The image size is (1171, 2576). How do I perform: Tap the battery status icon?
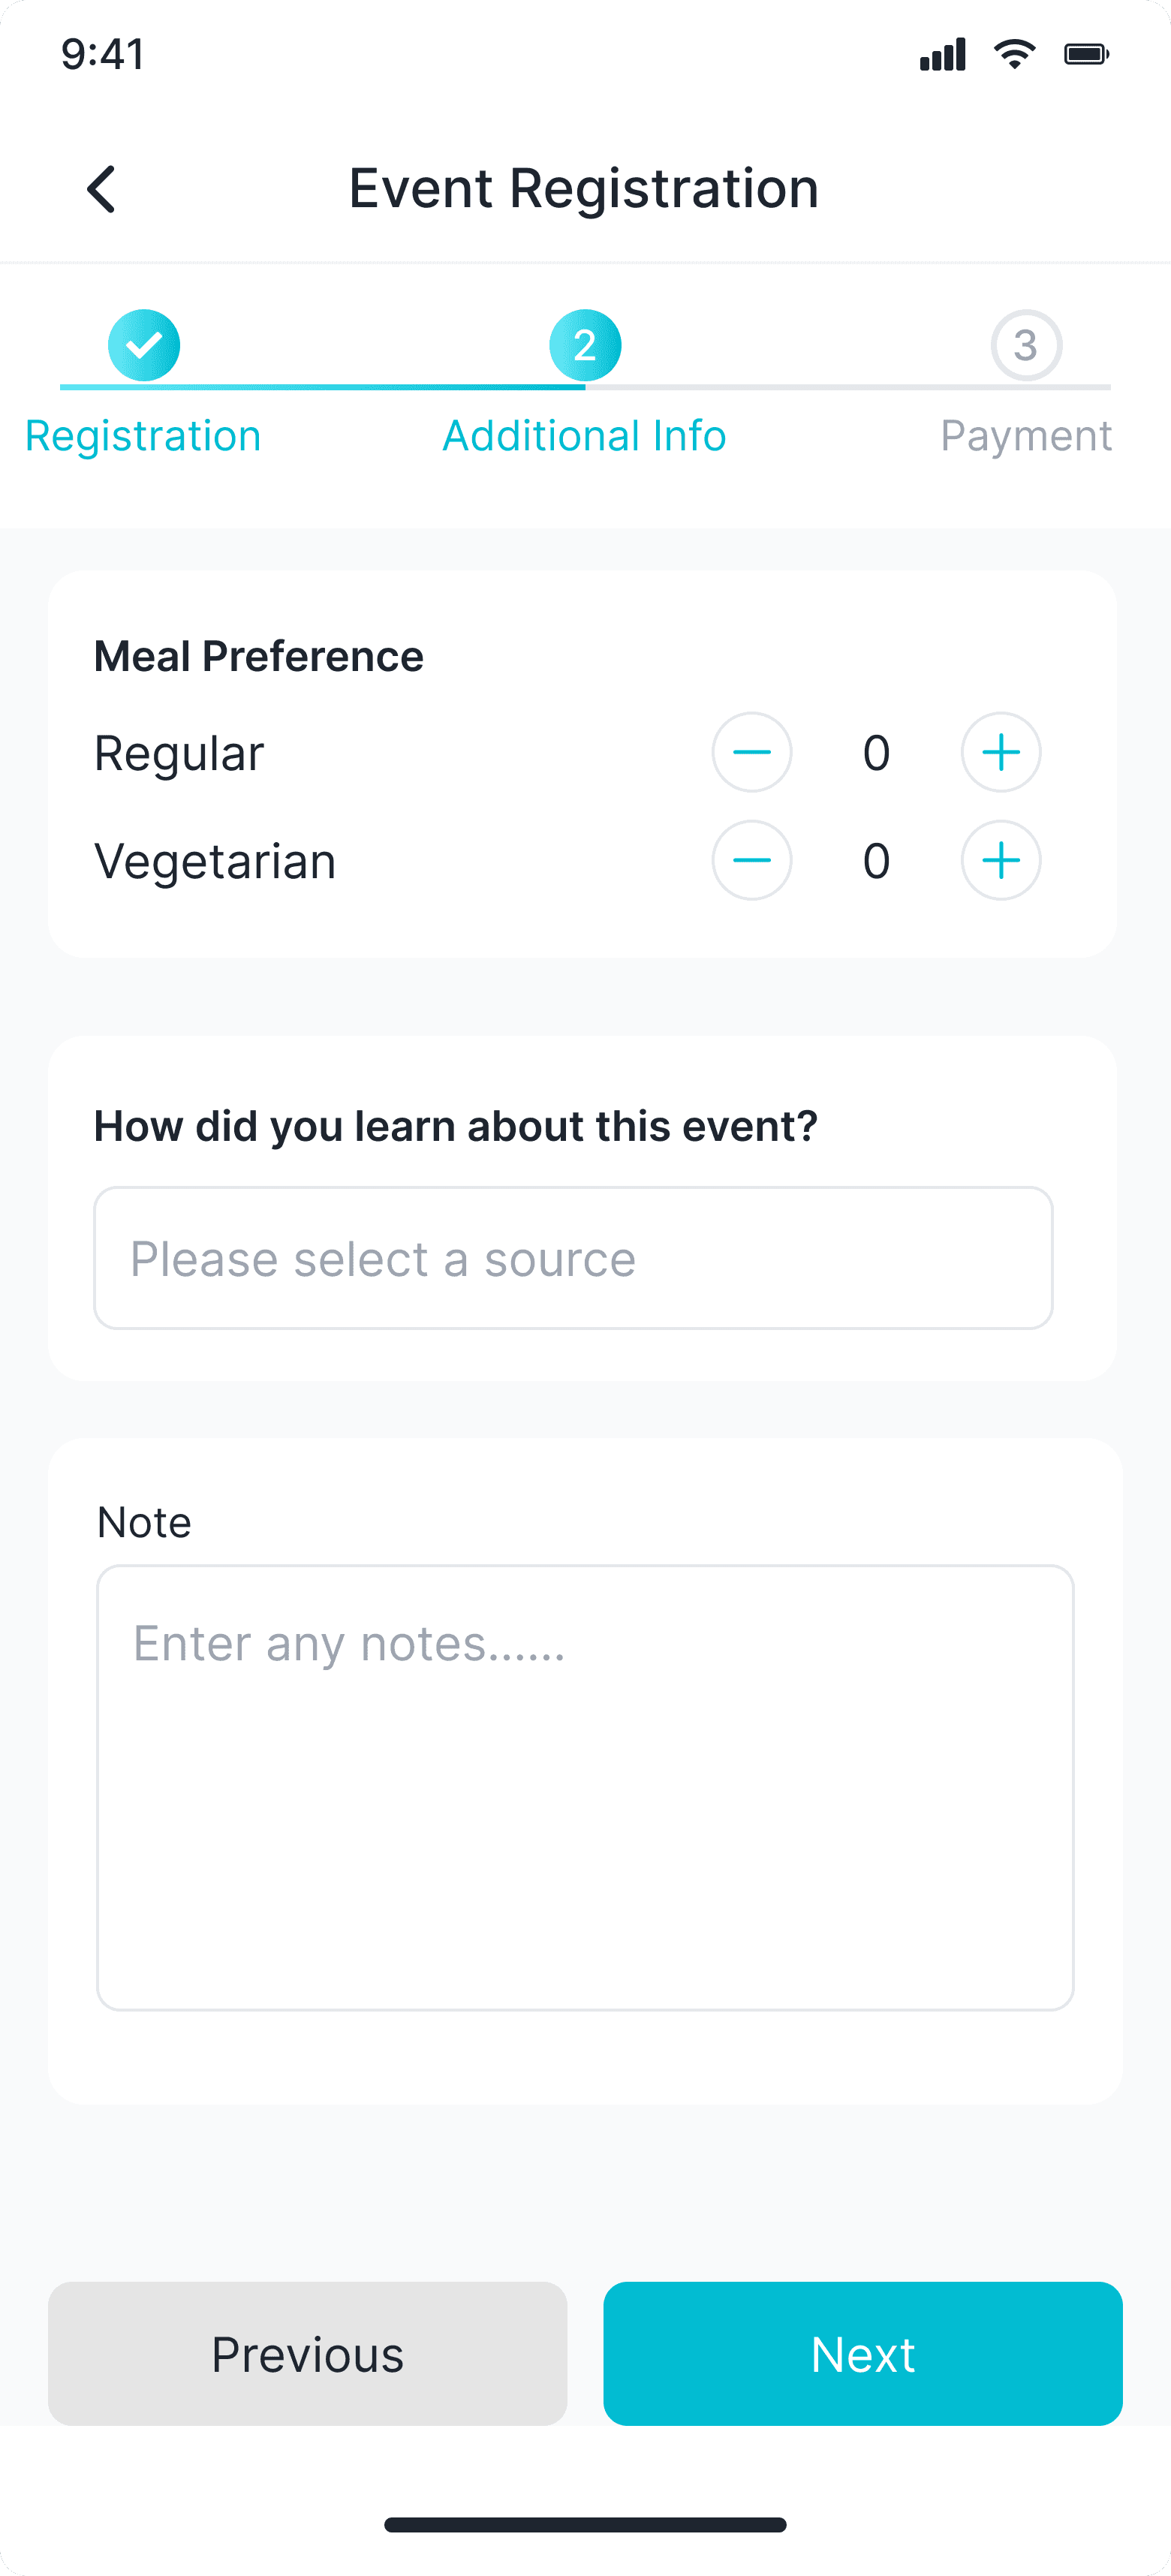(1086, 54)
